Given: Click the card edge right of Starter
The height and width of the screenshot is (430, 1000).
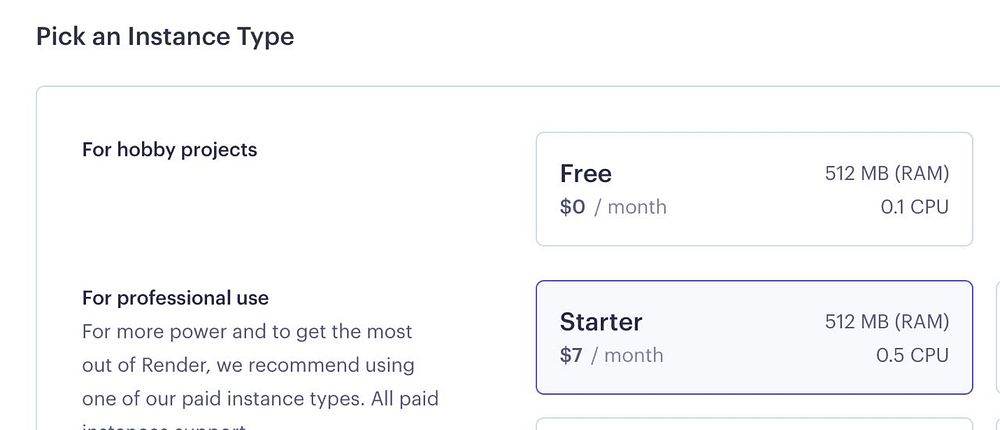Looking at the screenshot, I should click(996, 337).
